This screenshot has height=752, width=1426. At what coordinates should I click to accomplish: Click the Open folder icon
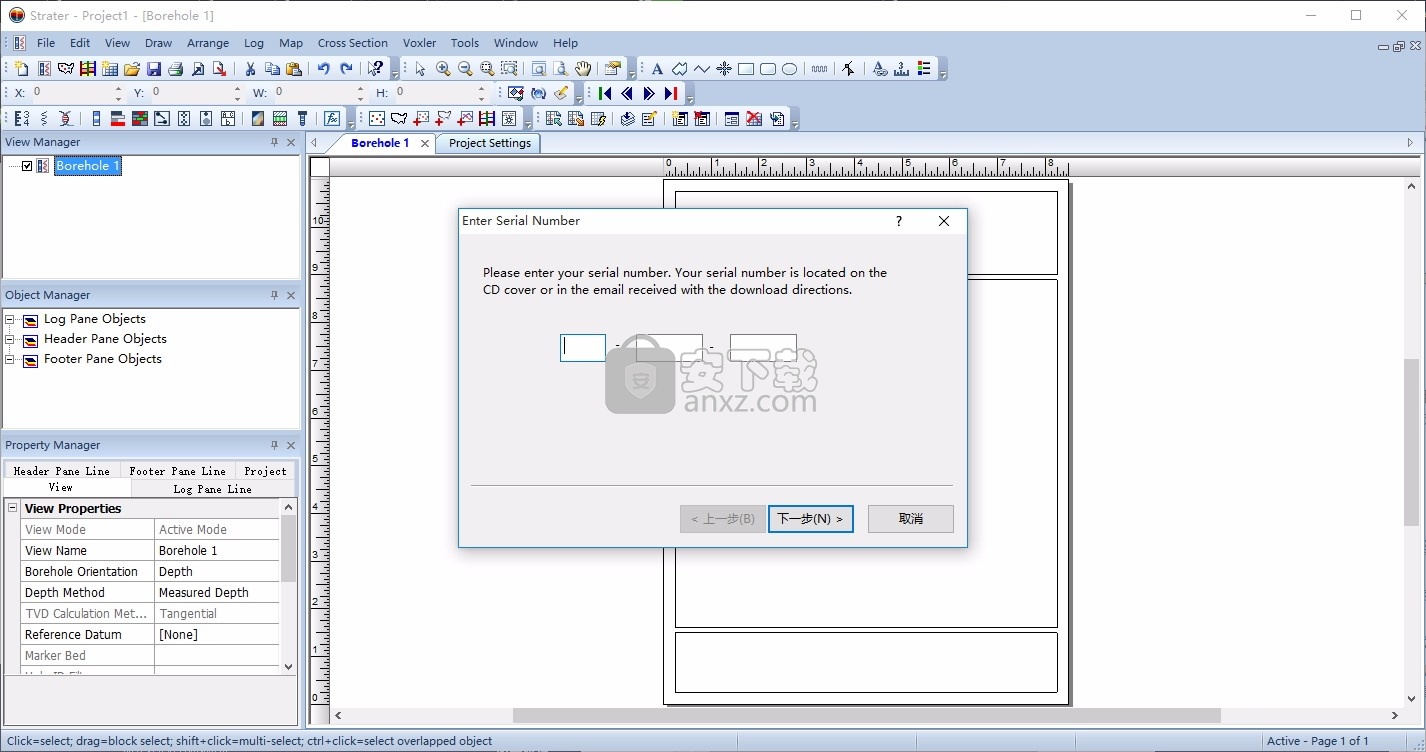132,69
